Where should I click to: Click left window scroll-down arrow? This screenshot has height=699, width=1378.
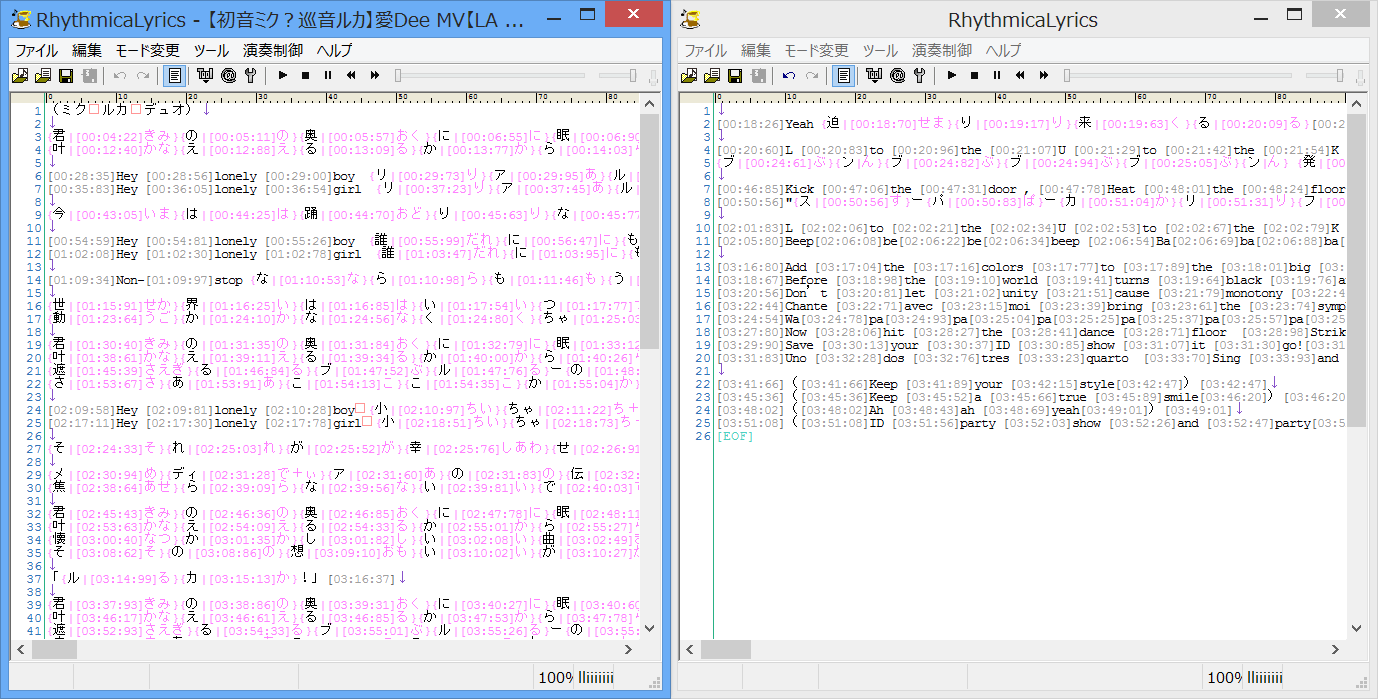coord(649,628)
